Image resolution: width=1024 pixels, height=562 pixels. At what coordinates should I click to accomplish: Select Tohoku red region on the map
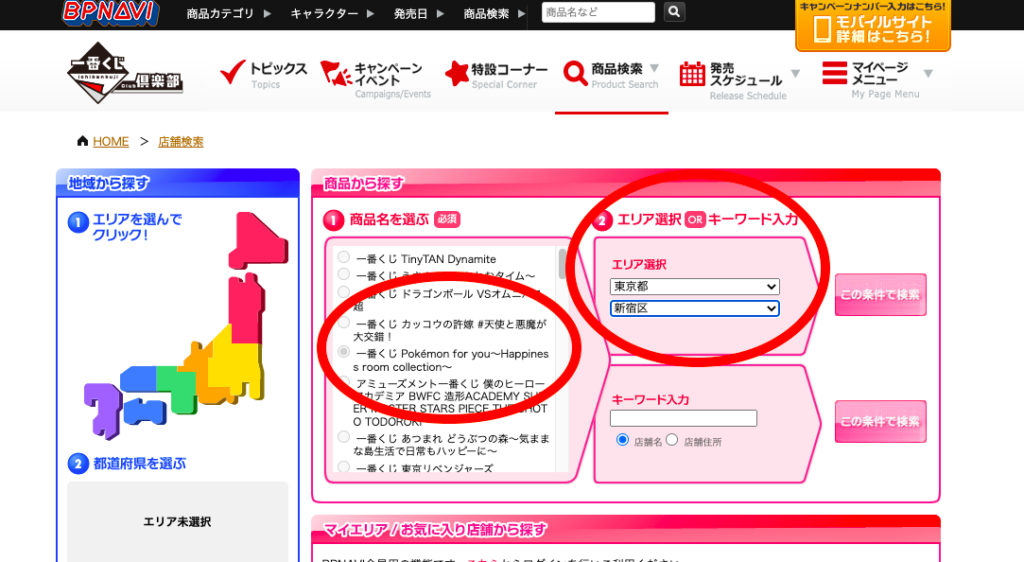(246, 308)
